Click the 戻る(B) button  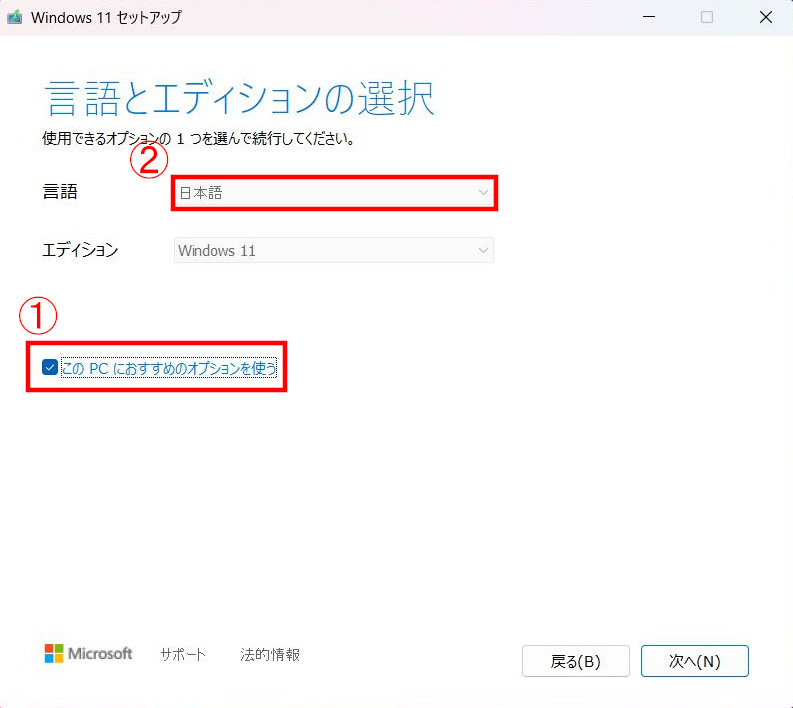coord(576,661)
